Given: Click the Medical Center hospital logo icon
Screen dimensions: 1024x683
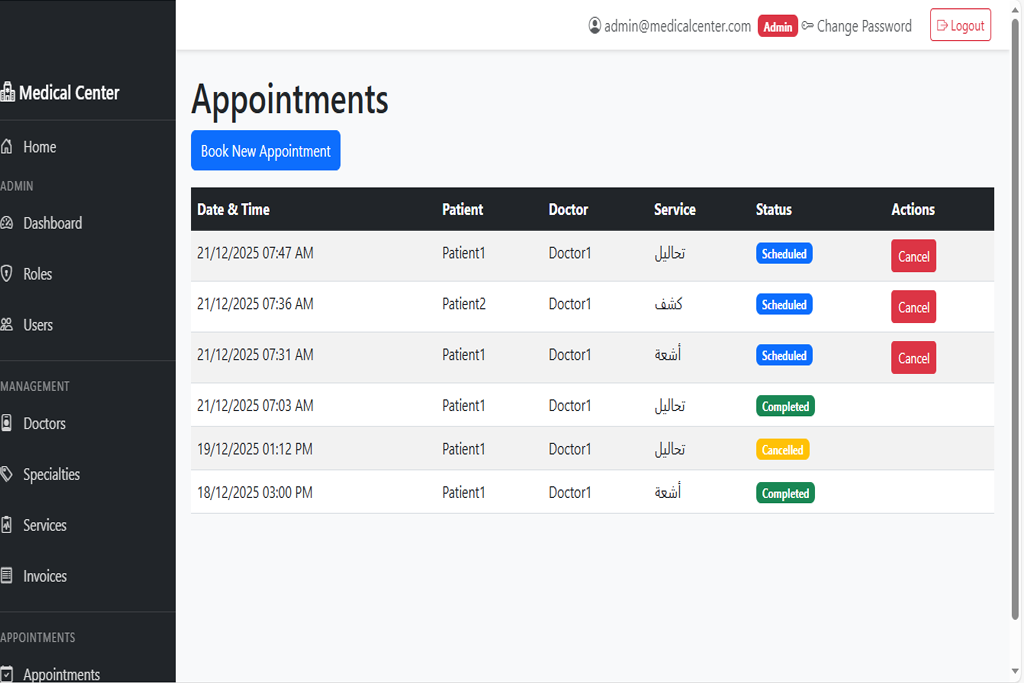Looking at the screenshot, I should click(8, 93).
